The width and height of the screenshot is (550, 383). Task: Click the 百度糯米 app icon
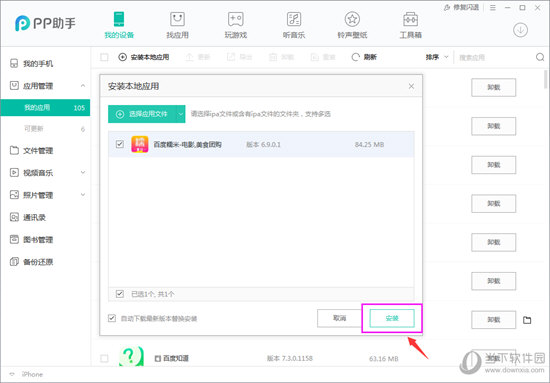tap(140, 144)
